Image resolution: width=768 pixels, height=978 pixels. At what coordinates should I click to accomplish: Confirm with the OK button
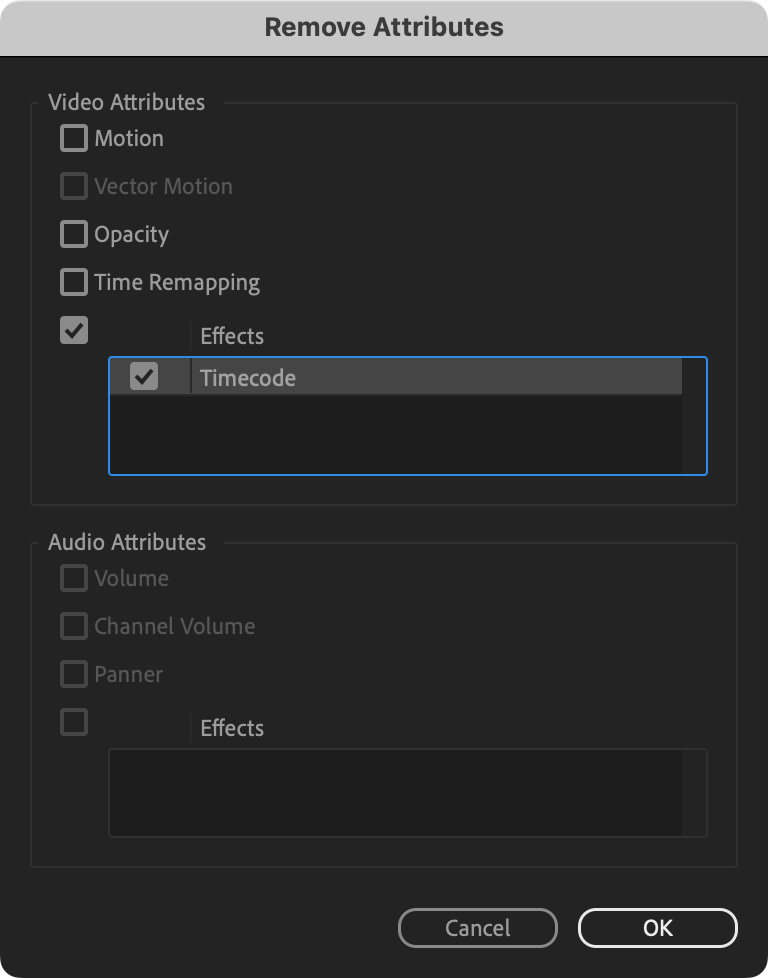(x=657, y=928)
